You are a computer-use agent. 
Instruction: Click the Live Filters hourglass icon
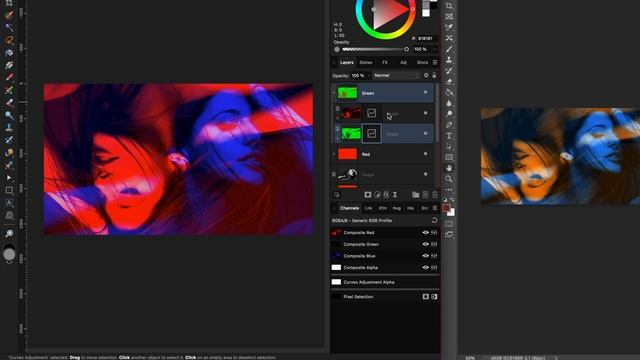pos(395,195)
